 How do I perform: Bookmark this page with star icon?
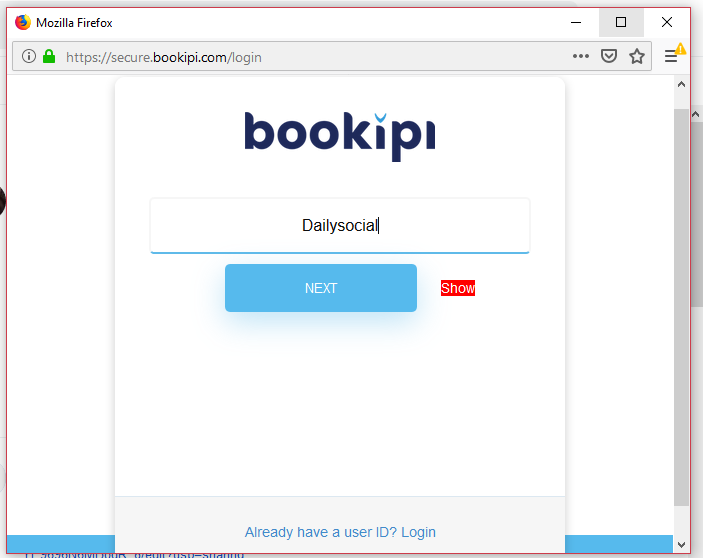click(x=637, y=56)
